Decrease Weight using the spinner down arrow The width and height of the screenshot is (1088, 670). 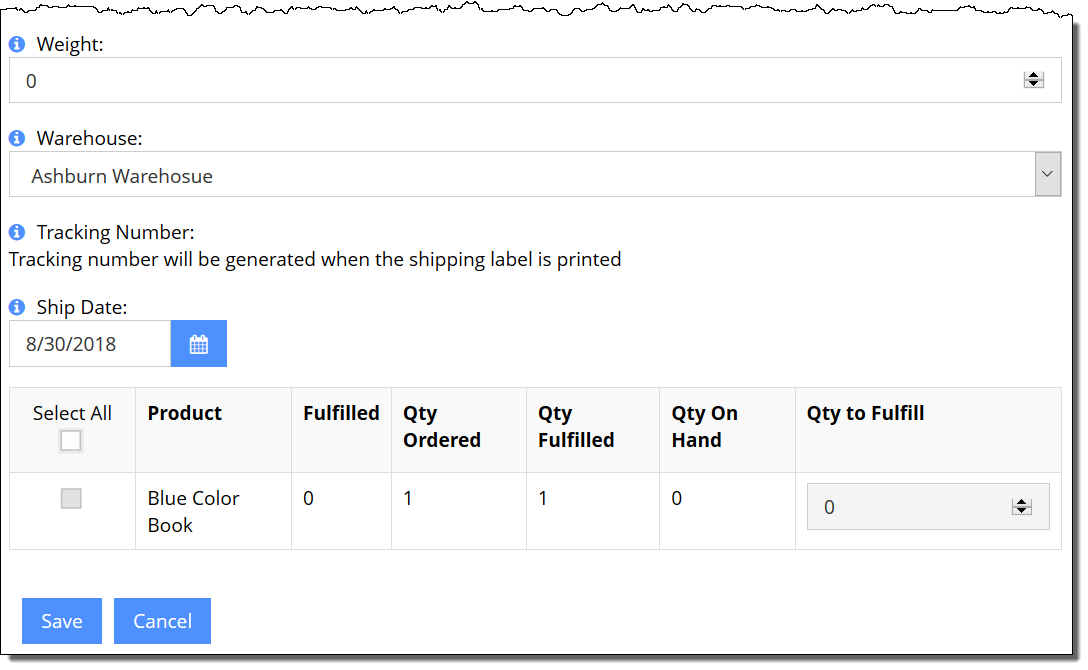(1034, 84)
